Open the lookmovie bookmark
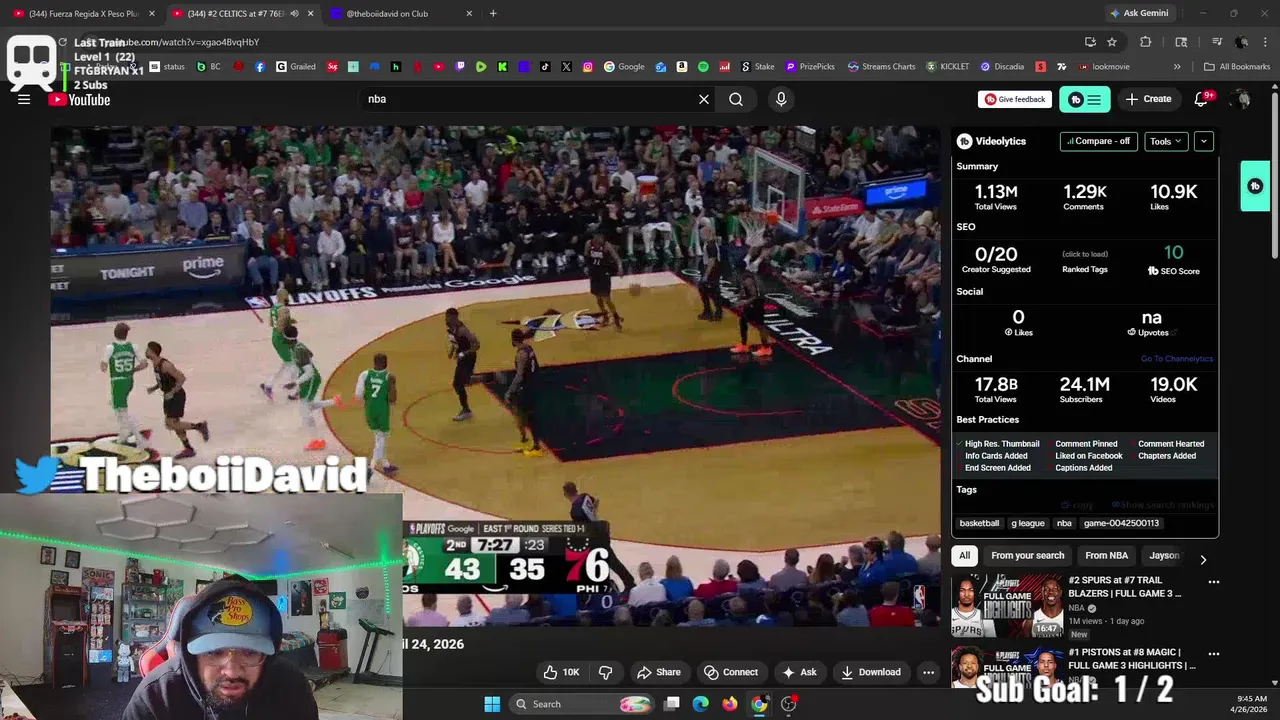Viewport: 1280px width, 720px height. [1104, 67]
